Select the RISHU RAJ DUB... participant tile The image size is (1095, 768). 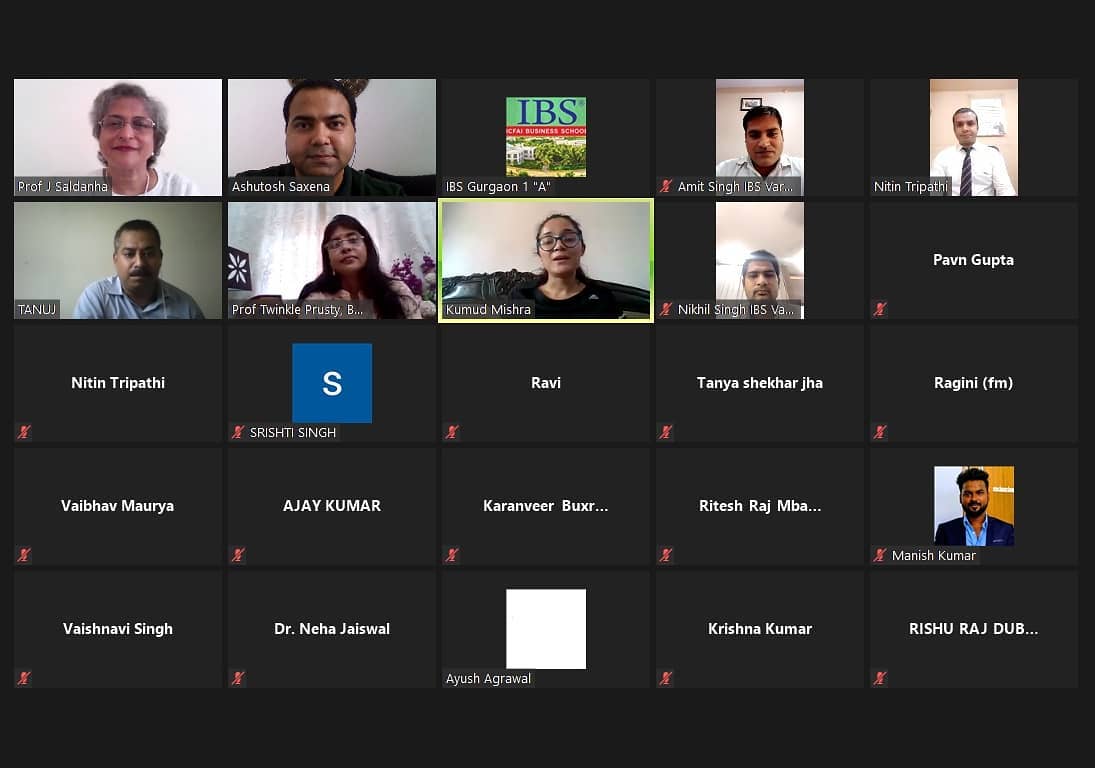[x=973, y=629]
